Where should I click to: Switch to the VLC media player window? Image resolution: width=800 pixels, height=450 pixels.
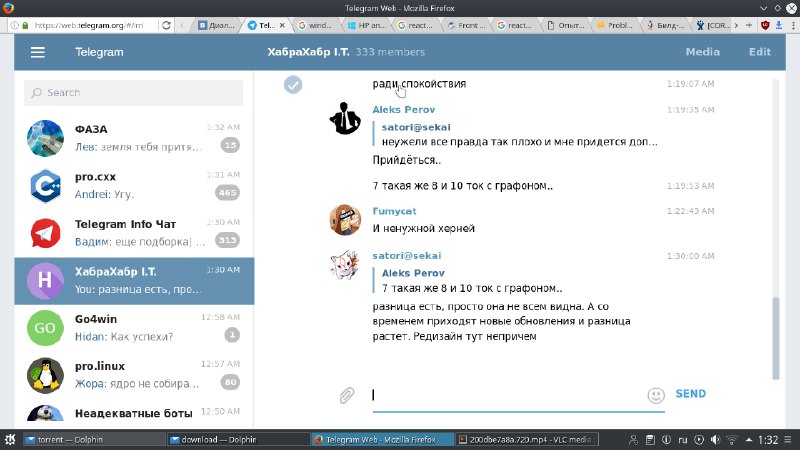[527, 439]
